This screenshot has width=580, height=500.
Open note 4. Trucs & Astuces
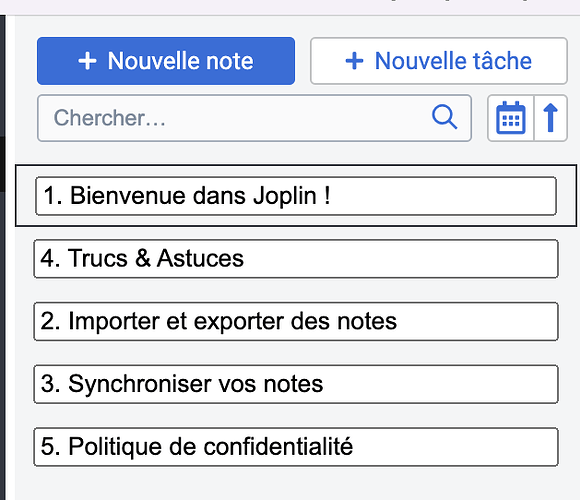[x=296, y=259]
